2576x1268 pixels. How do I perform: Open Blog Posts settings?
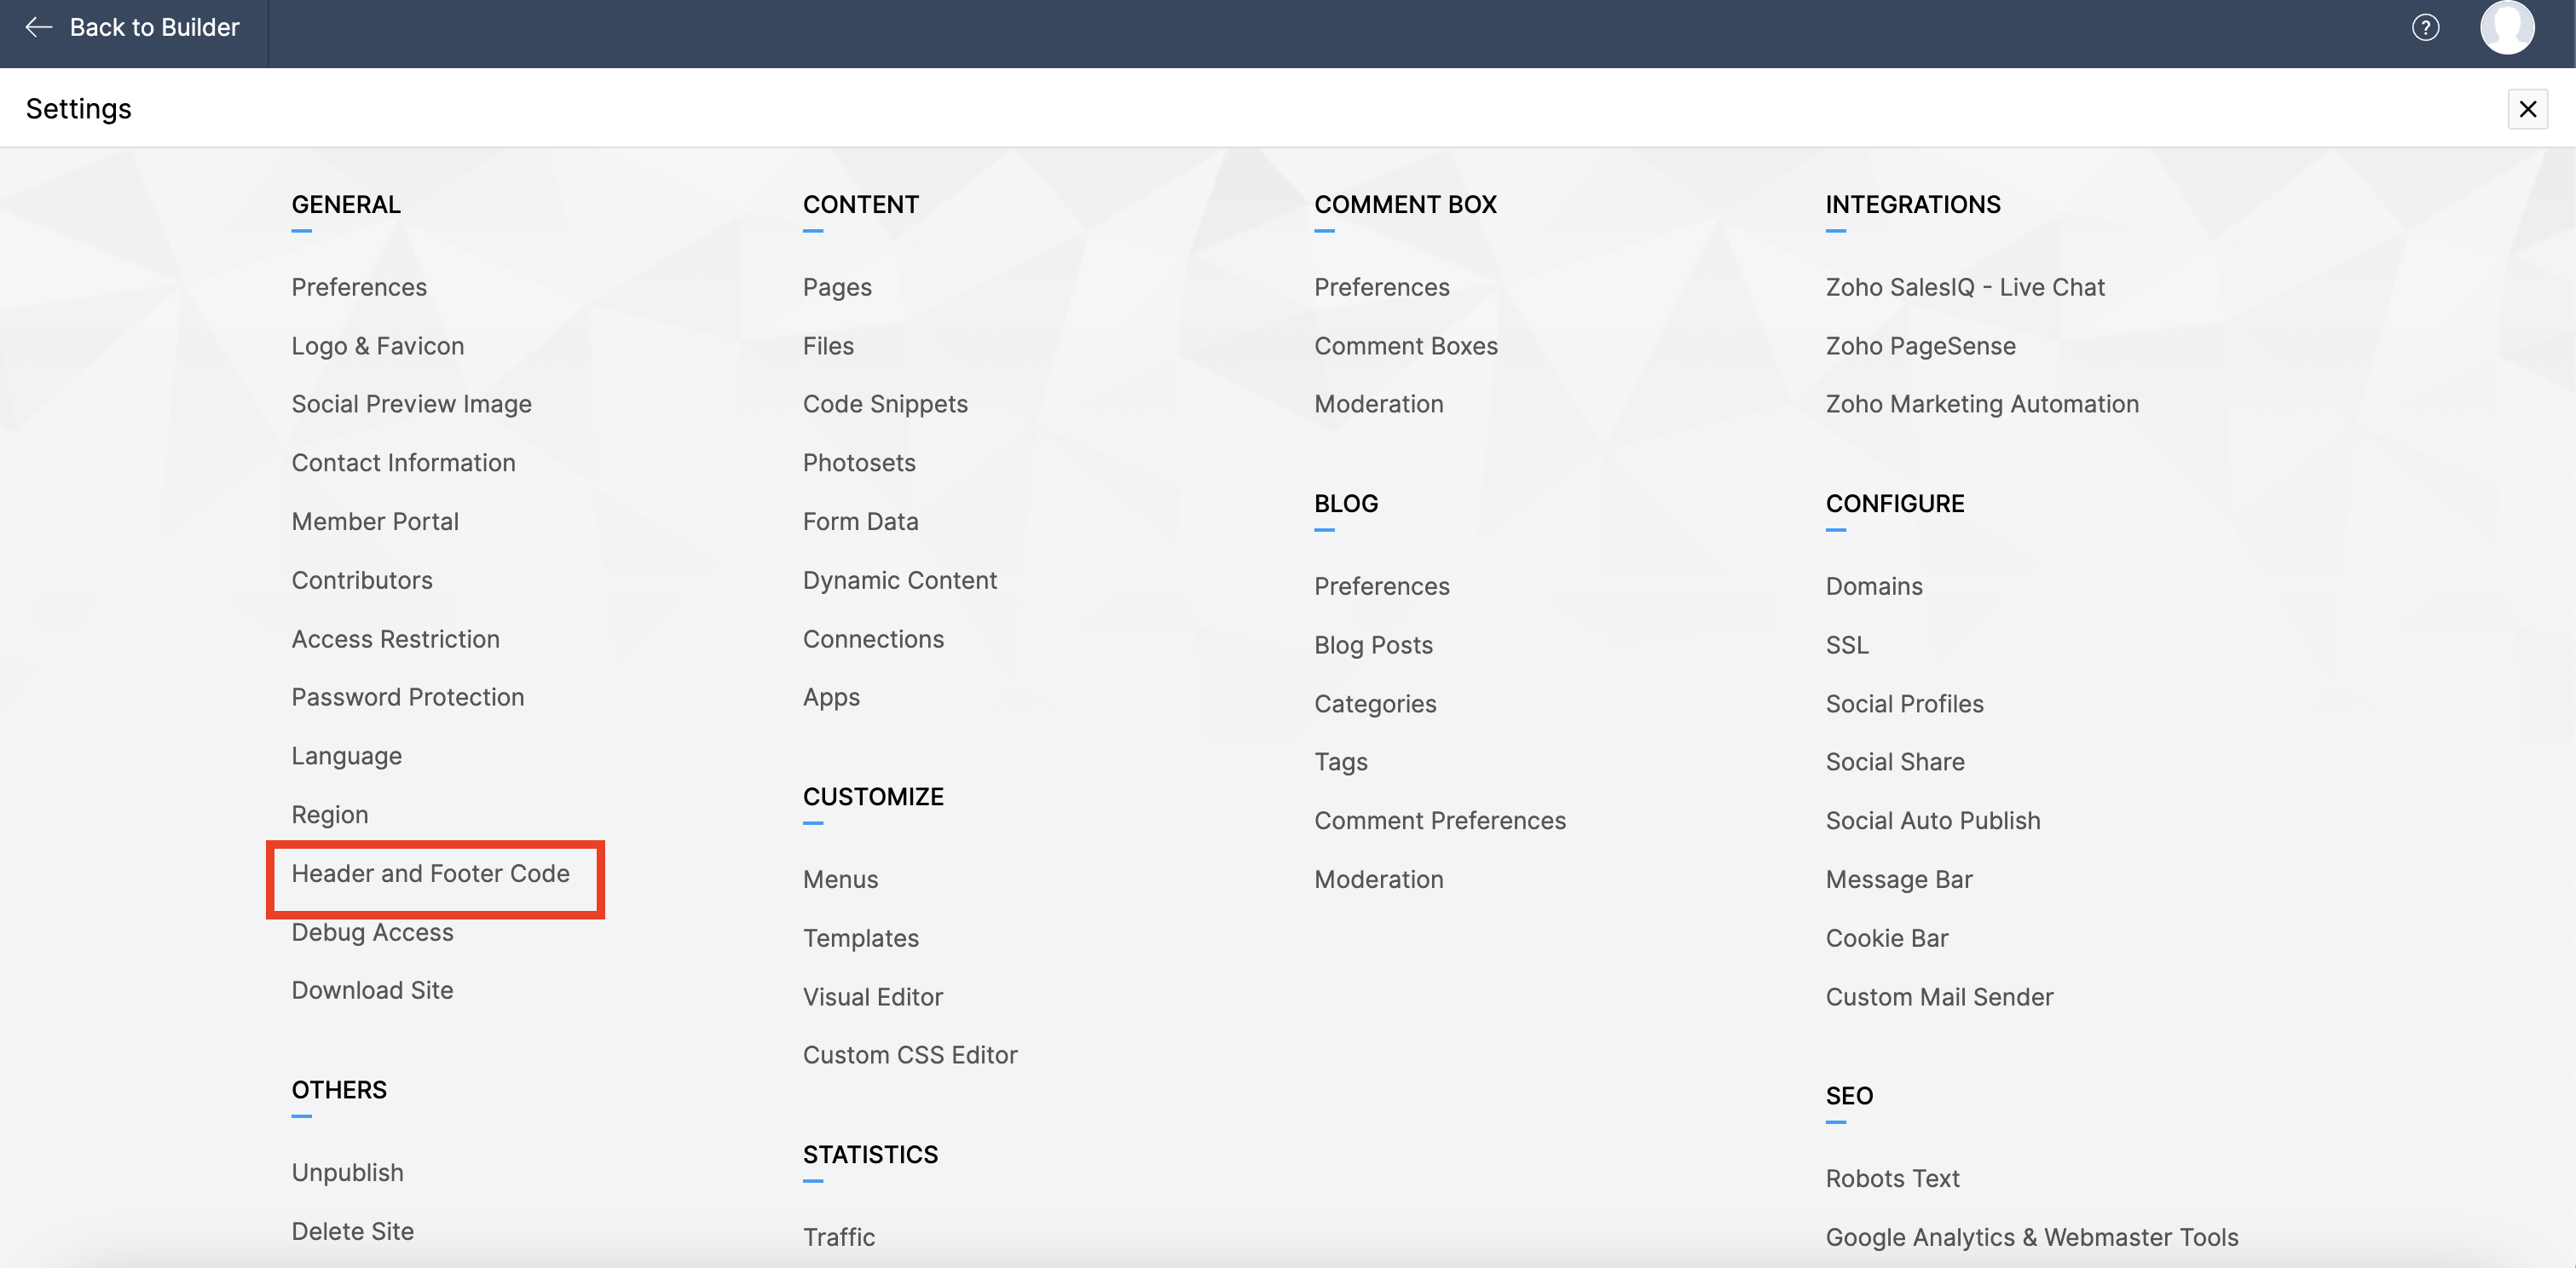[x=1372, y=645]
